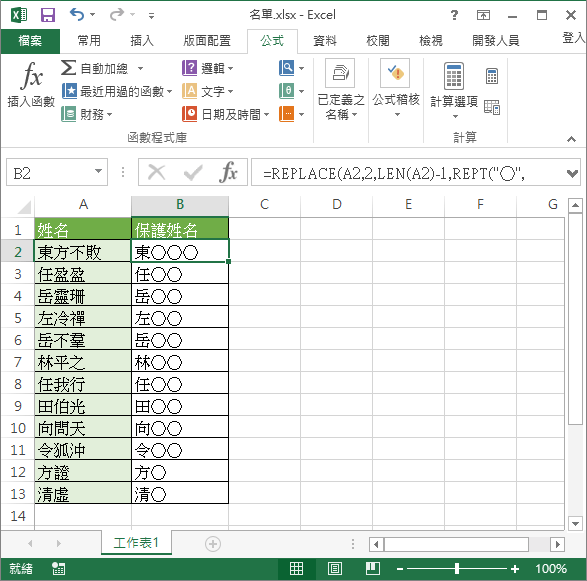This screenshot has width=587, height=581.
Task: Switch to the 常用 Home tab
Action: point(89,40)
